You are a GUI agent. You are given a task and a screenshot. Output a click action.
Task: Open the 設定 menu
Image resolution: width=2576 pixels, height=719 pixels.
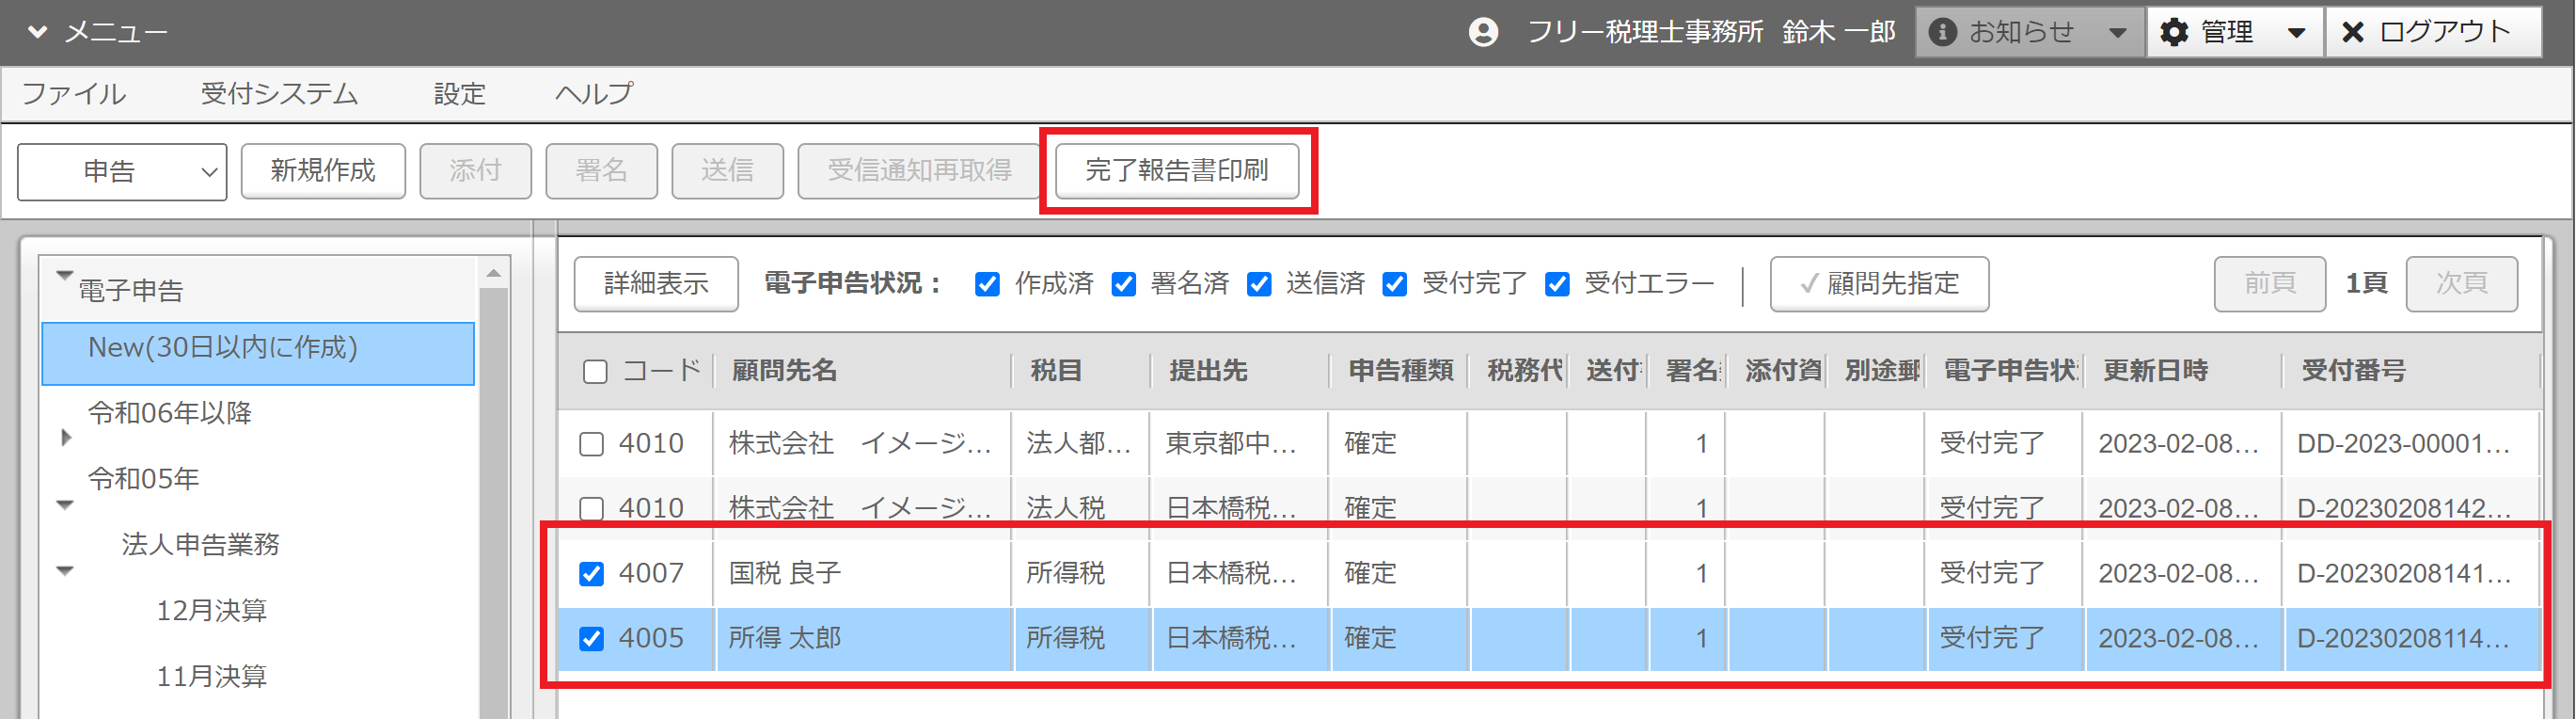click(459, 94)
